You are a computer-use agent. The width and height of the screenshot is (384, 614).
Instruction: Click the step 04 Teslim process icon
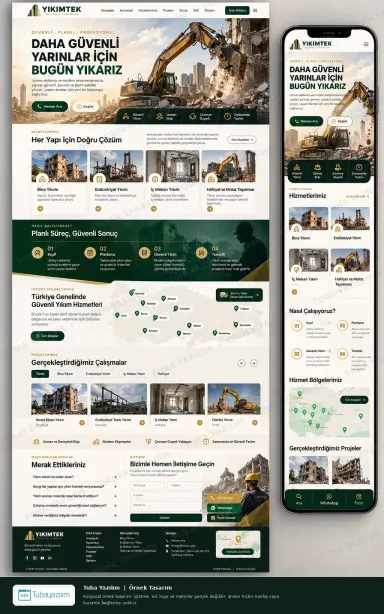202,253
